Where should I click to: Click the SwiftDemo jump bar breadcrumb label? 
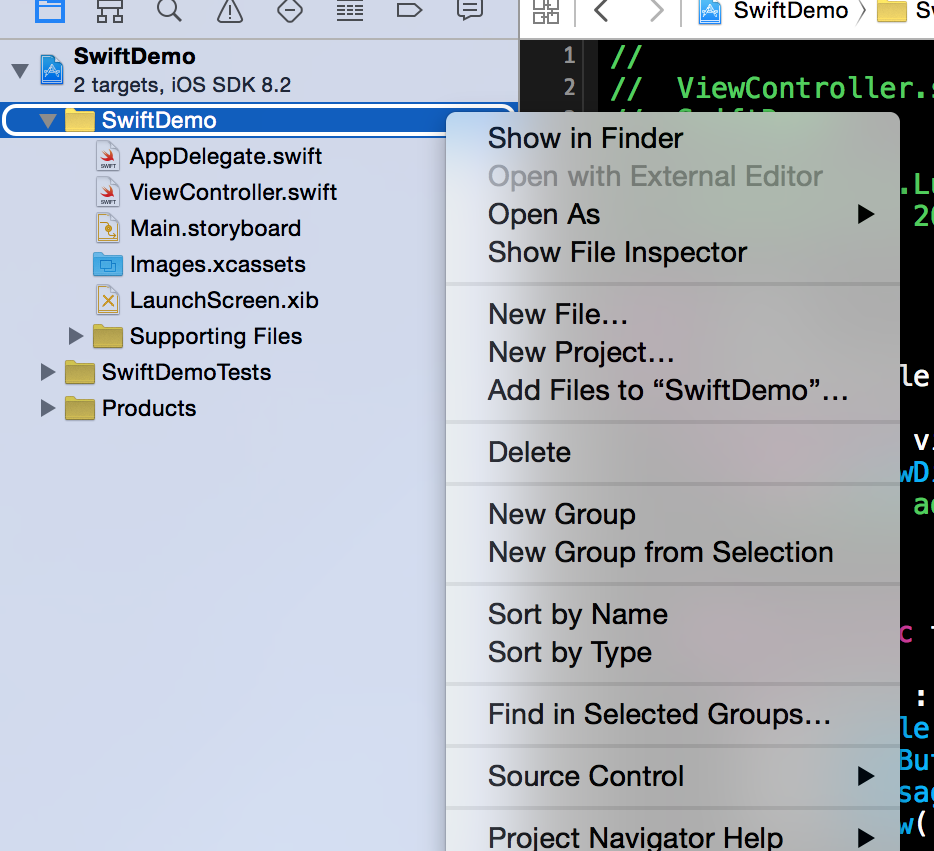[790, 11]
